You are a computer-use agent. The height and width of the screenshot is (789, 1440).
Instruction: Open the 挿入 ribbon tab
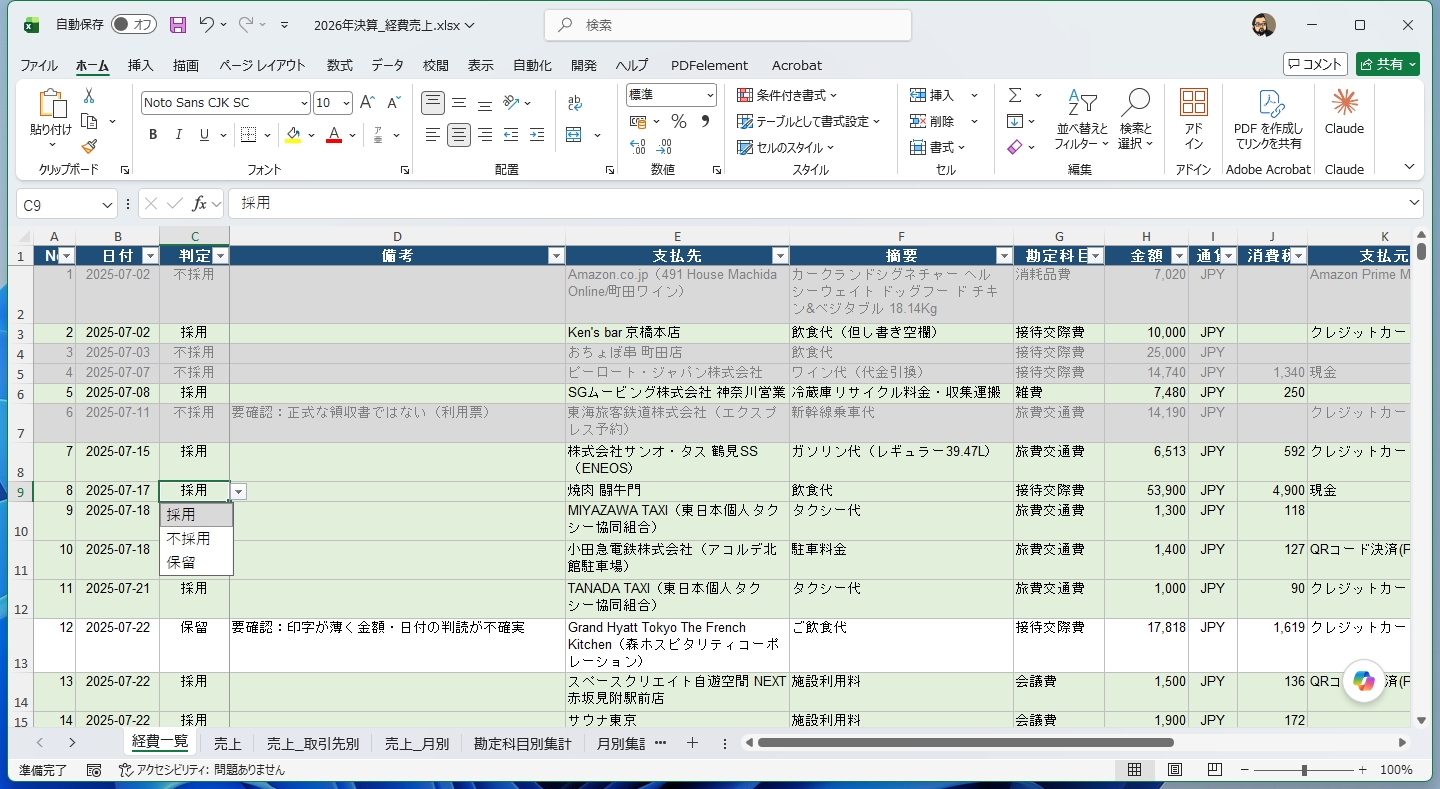141,65
